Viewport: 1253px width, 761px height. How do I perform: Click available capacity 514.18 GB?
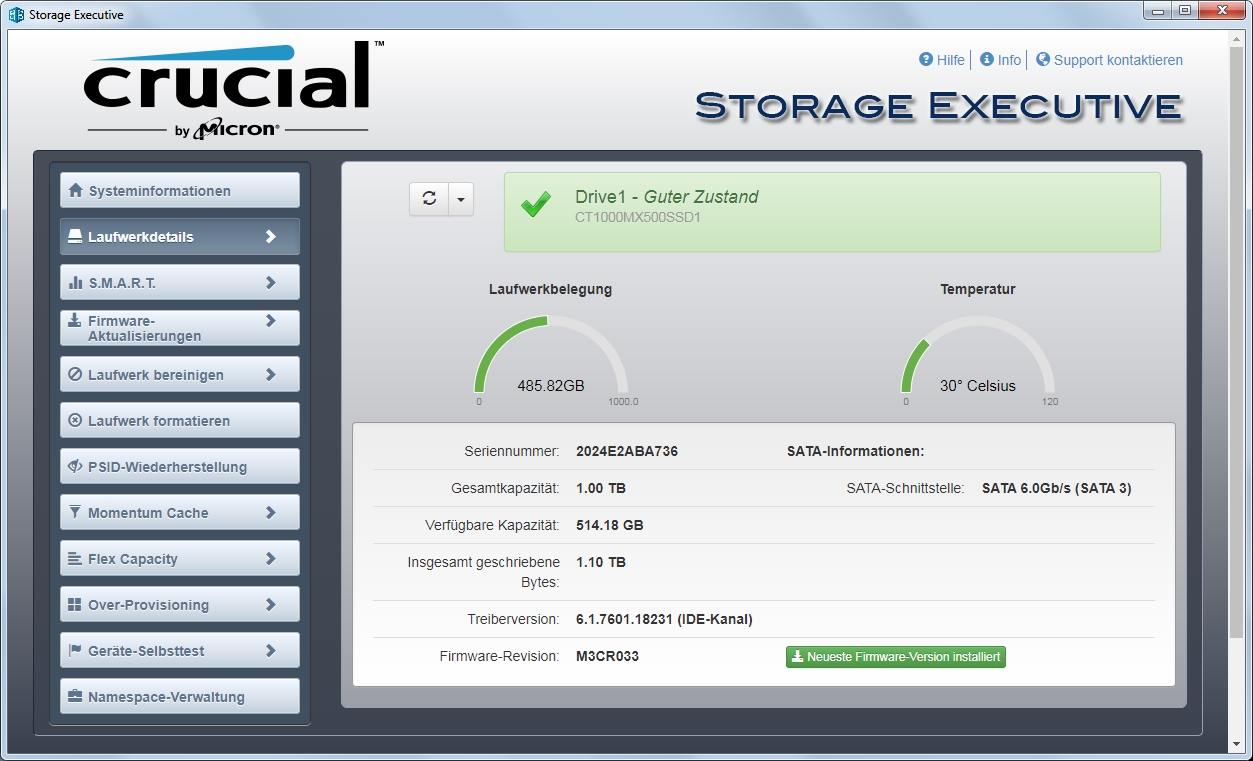(x=610, y=525)
